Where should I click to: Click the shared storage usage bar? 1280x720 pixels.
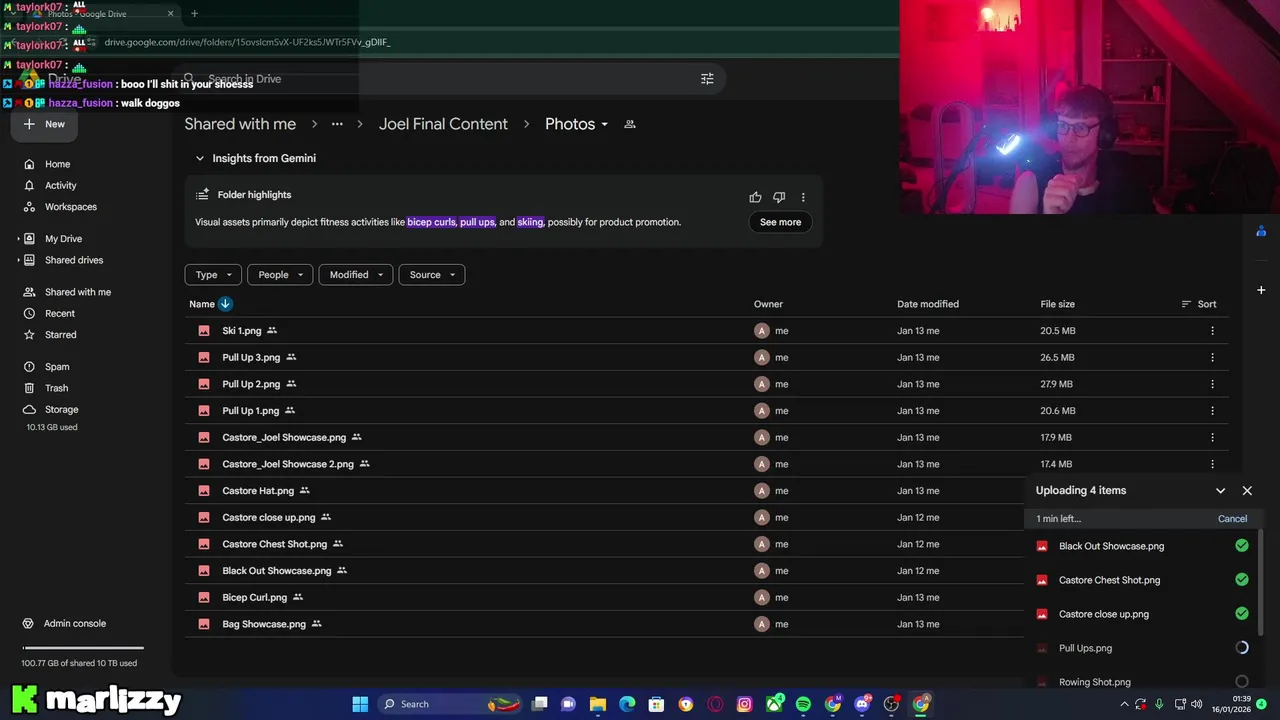pos(83,648)
